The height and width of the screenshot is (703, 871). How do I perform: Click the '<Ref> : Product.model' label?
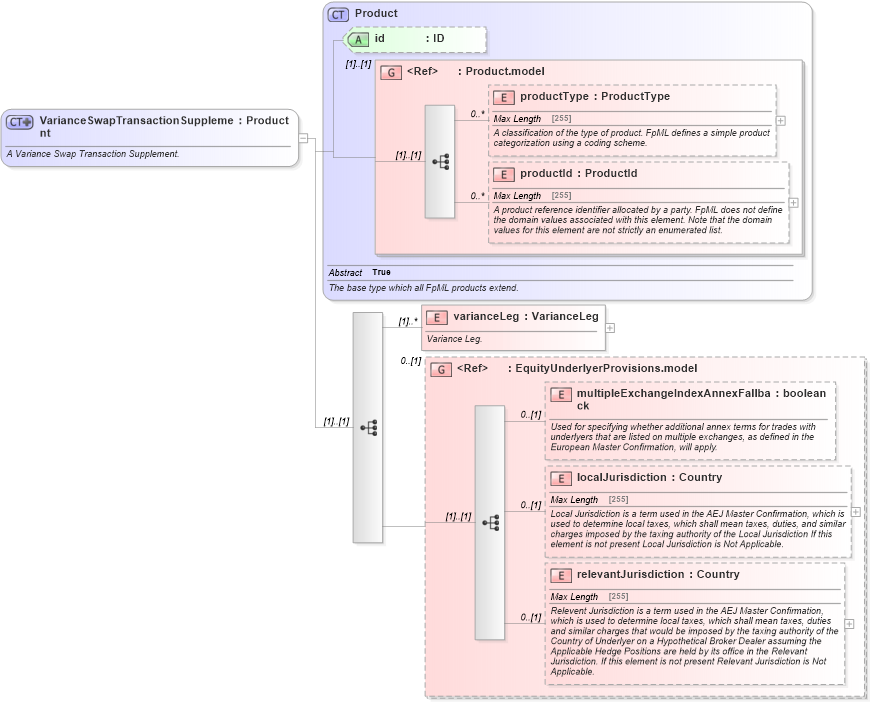click(475, 71)
